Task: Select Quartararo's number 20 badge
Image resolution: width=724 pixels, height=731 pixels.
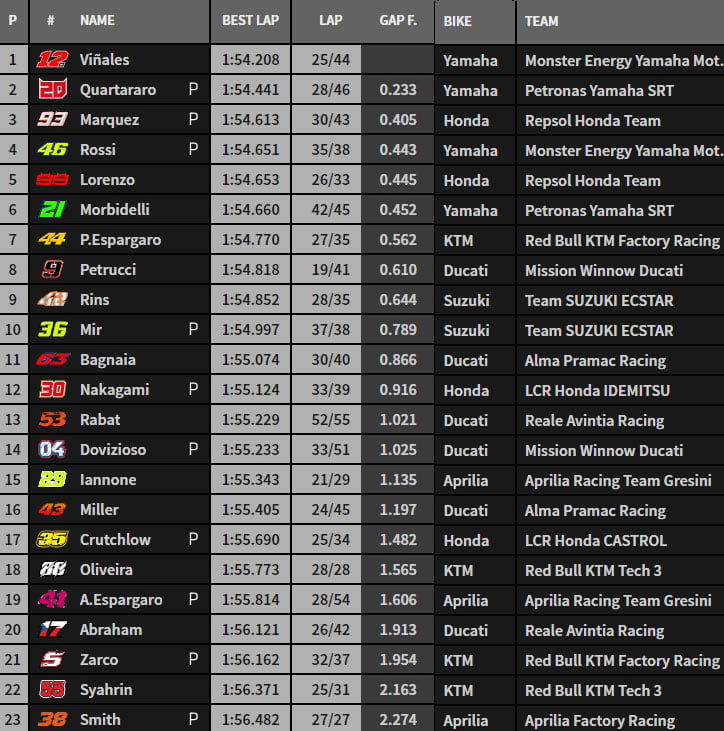Action: point(52,89)
